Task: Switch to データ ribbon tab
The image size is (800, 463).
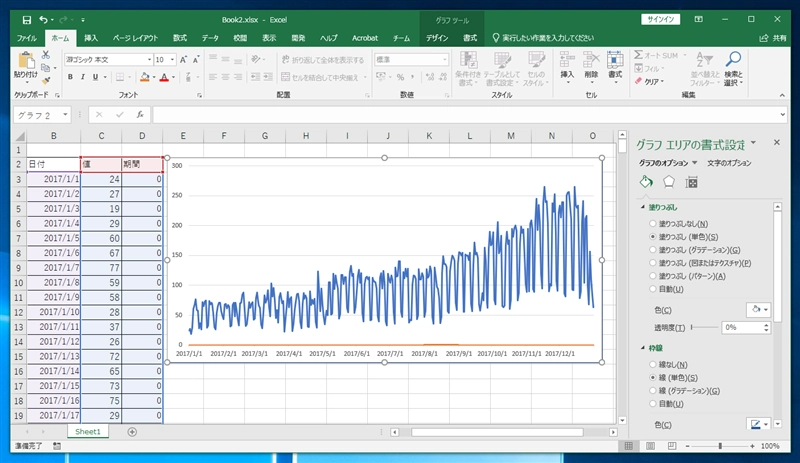Action: point(210,38)
